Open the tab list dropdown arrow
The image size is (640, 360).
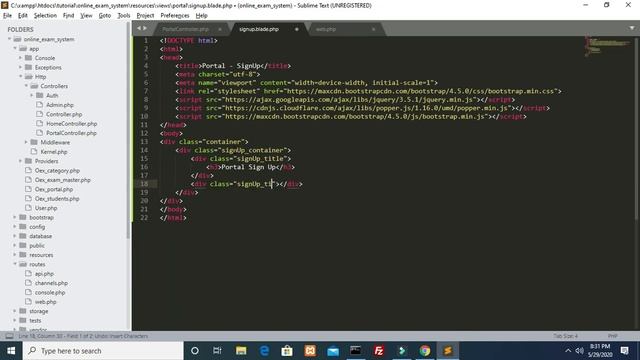tap(632, 28)
